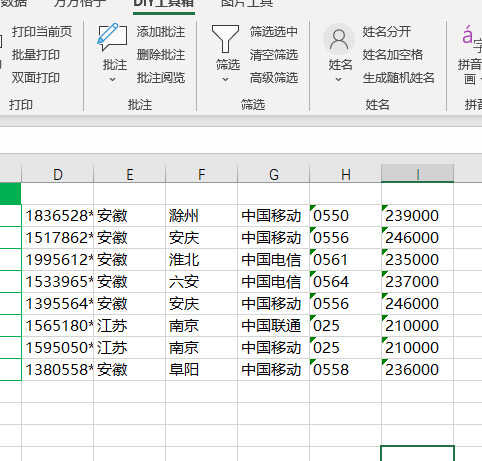This screenshot has height=461, width=482.
Task: Click 姓名加空格 button
Action: click(393, 55)
